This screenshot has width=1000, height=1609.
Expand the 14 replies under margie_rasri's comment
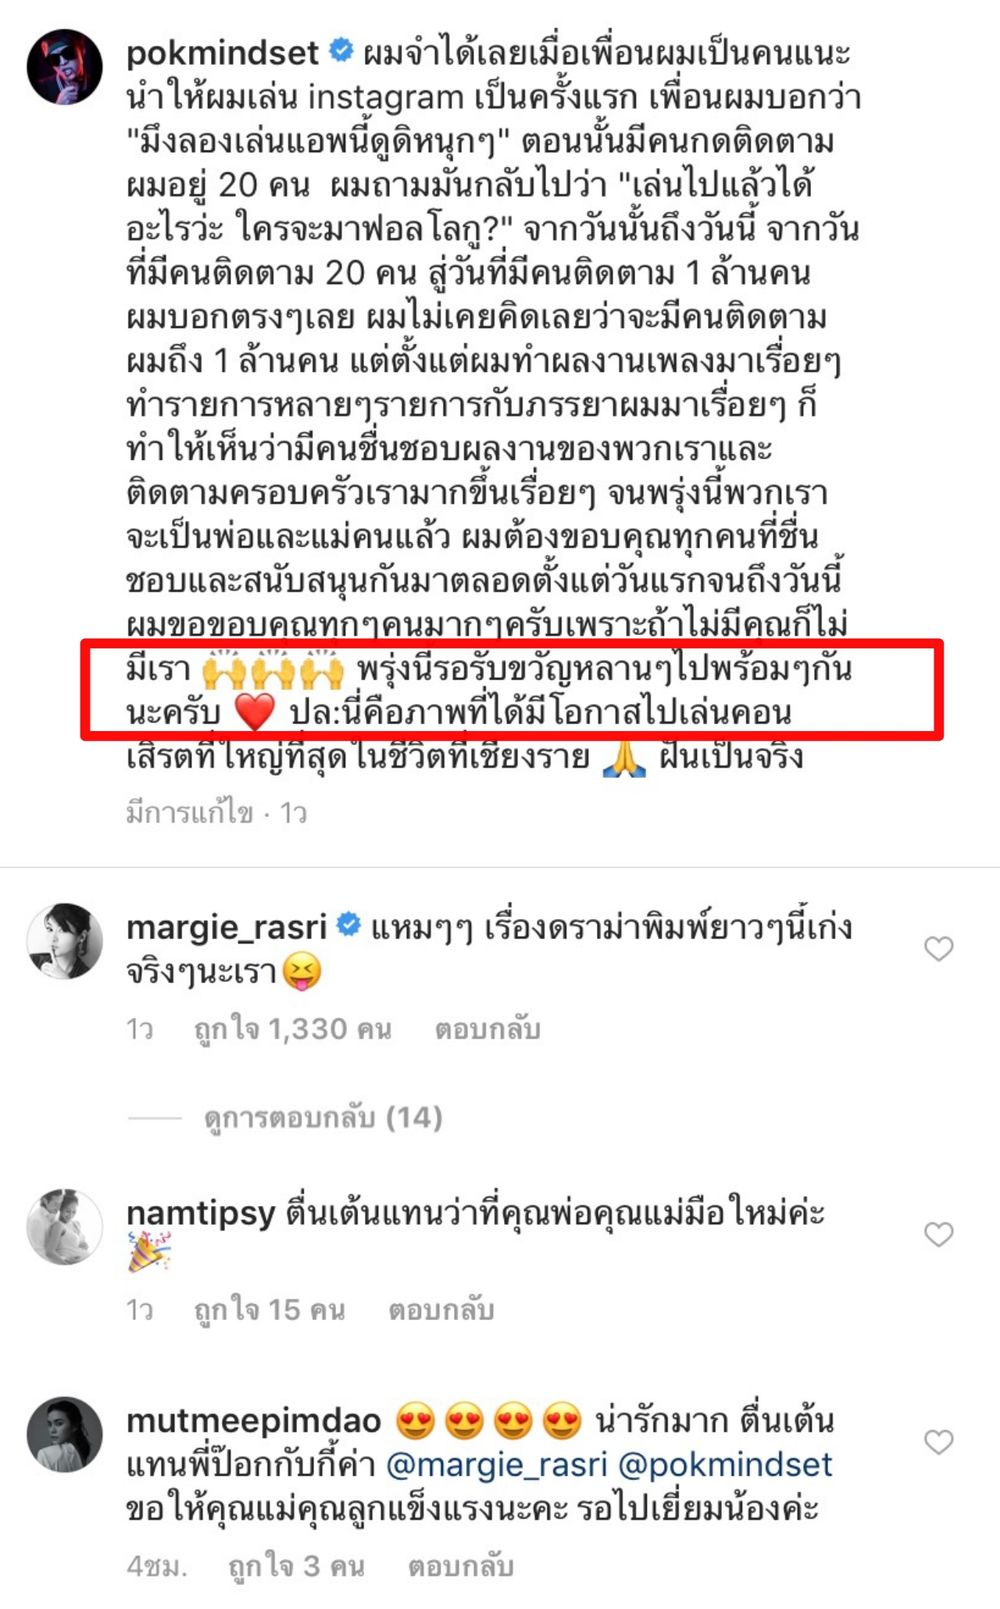(323, 1117)
